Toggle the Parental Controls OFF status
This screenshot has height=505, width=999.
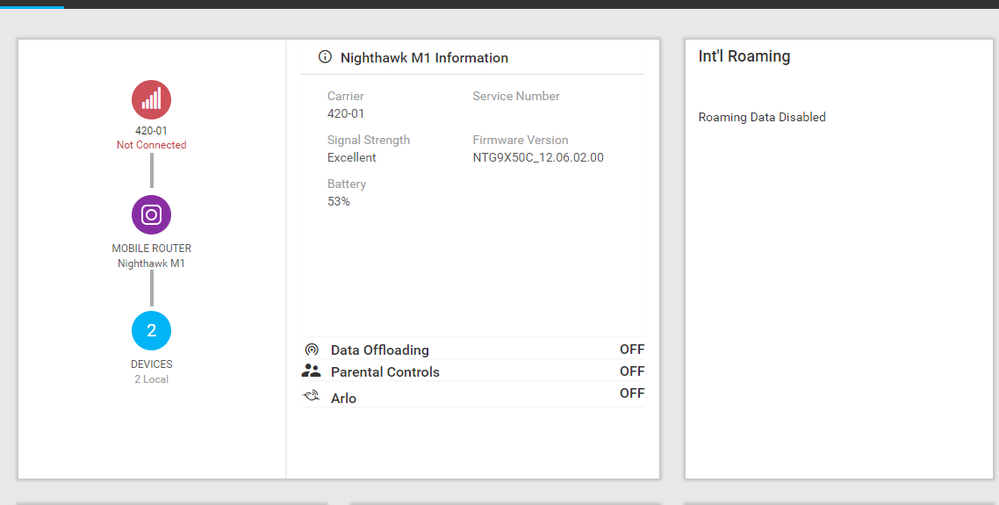pos(631,371)
